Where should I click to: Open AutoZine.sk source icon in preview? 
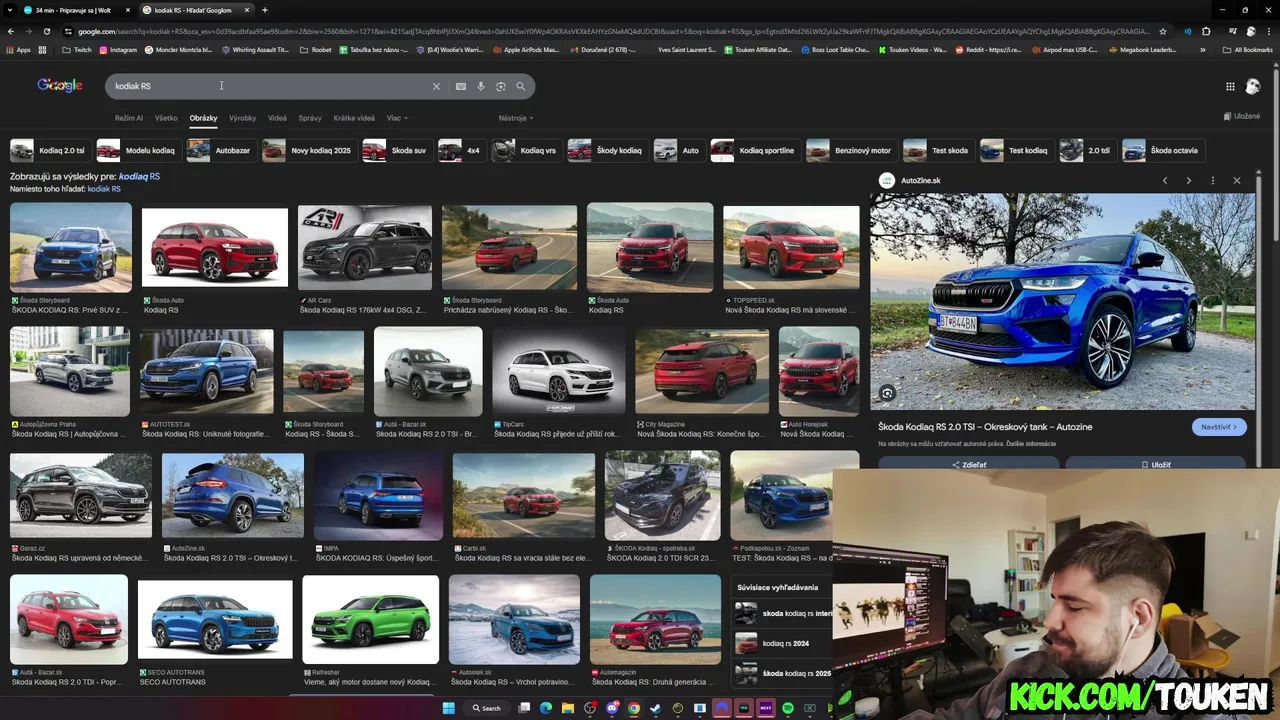tap(887, 181)
